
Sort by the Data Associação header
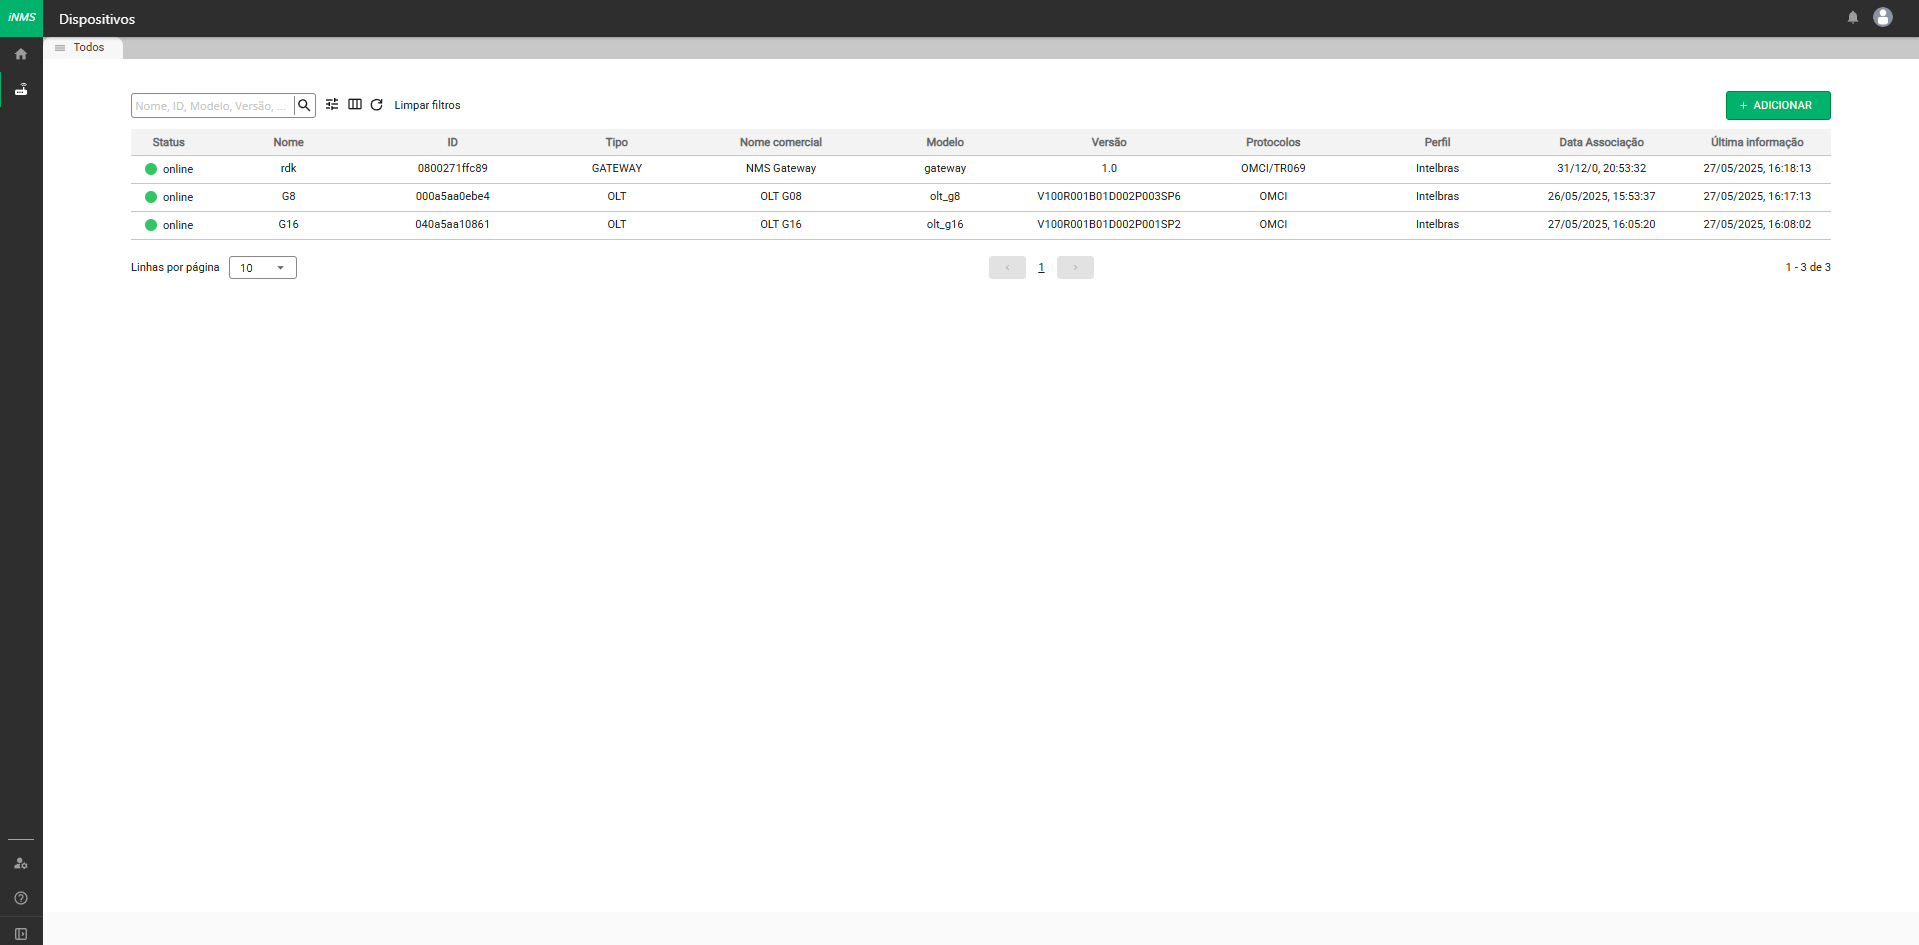[1601, 142]
